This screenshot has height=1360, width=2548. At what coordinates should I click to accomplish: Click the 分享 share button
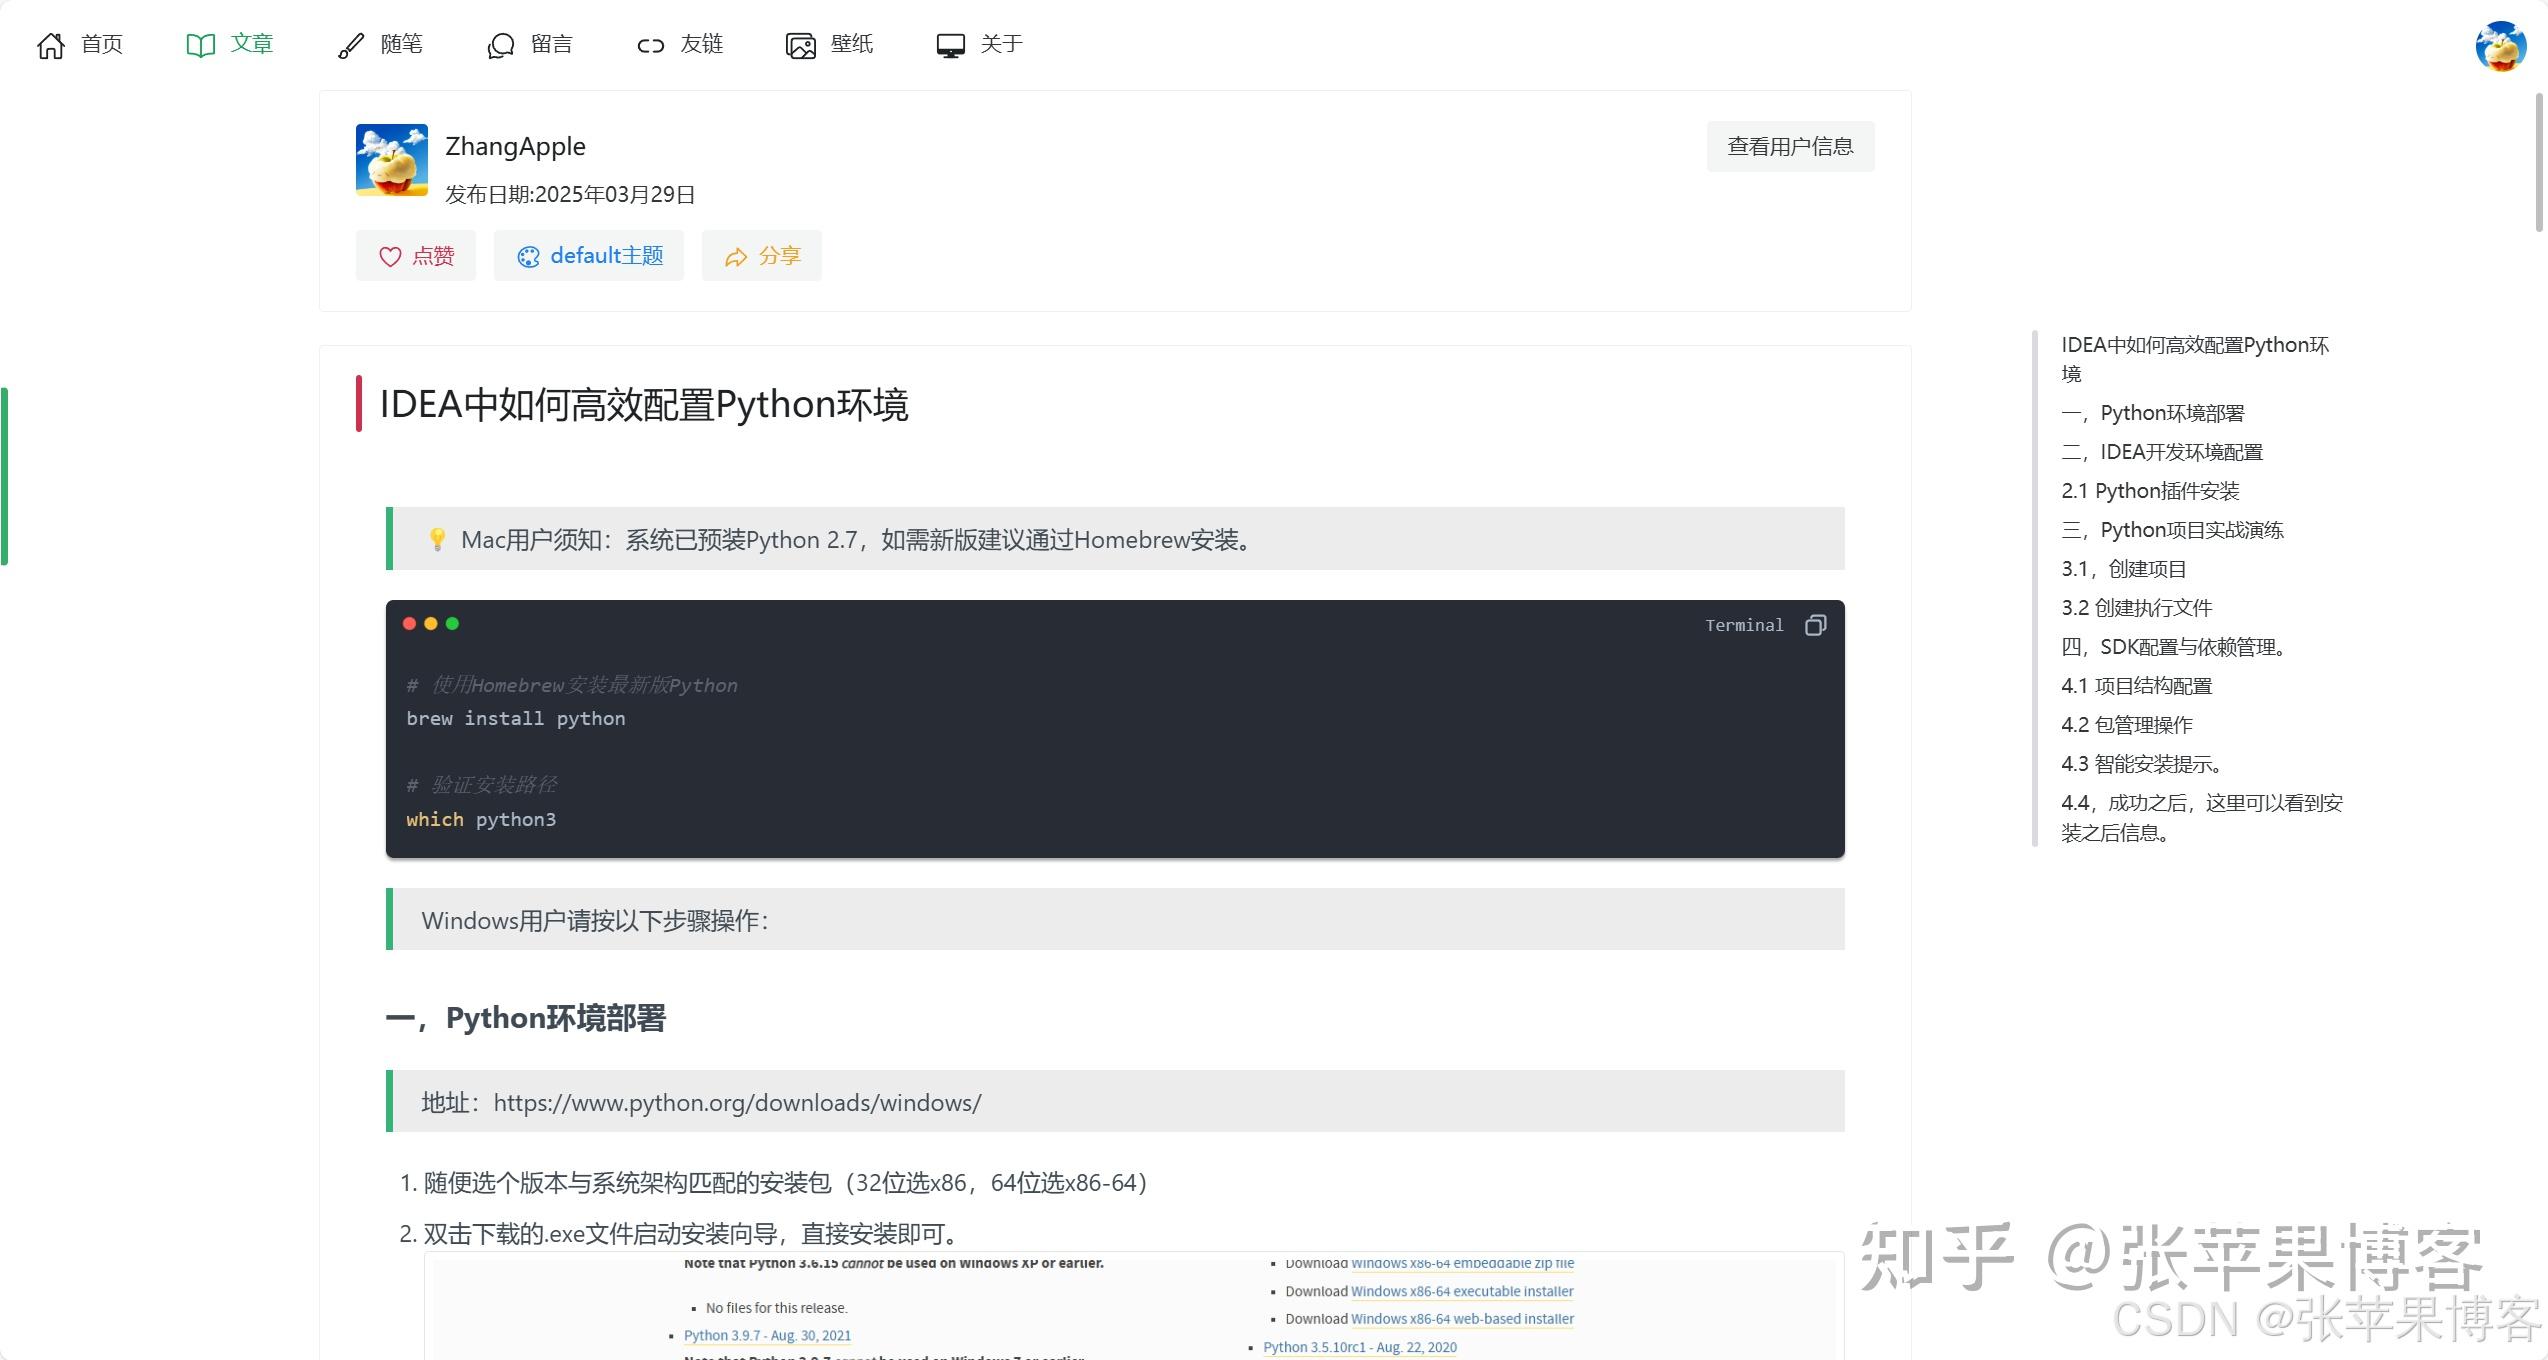click(x=761, y=256)
